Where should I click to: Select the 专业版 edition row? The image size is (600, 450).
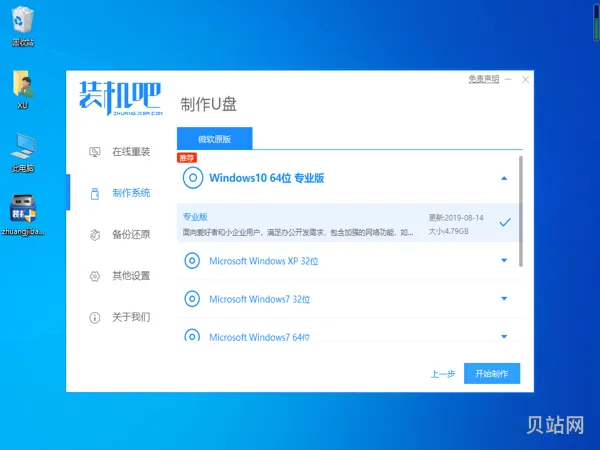pyautogui.click(x=347, y=223)
